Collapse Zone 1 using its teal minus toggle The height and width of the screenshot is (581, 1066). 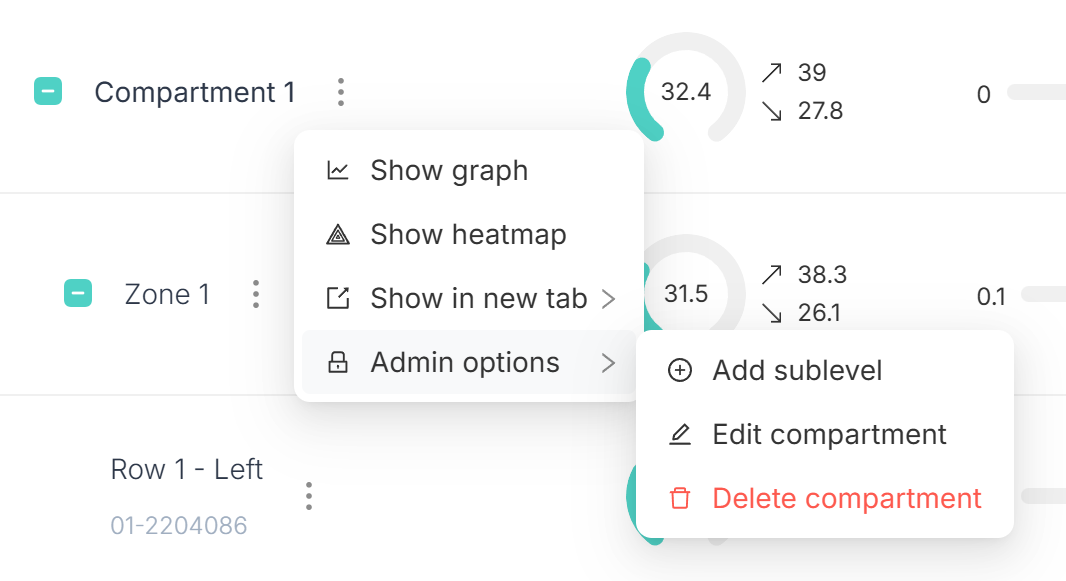pyautogui.click(x=78, y=294)
